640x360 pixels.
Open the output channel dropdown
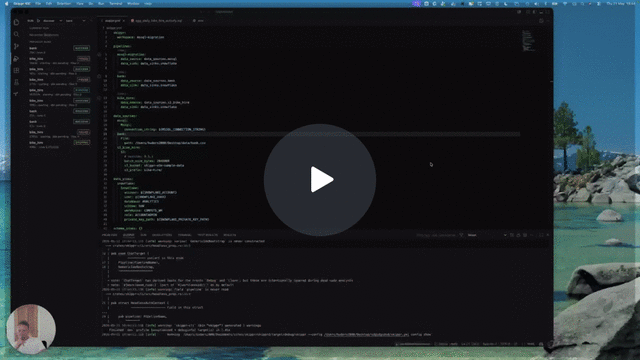pyautogui.click(x=487, y=235)
